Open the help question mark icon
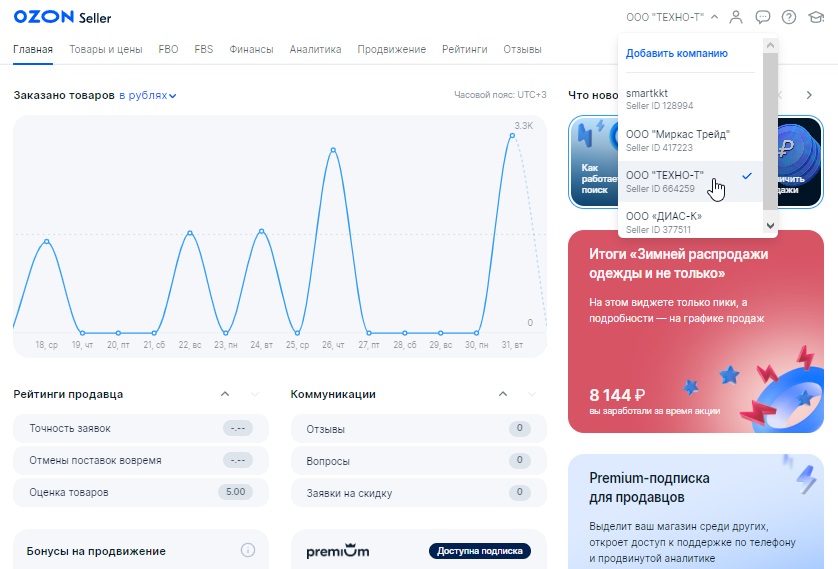This screenshot has height=569, width=838. 789,17
